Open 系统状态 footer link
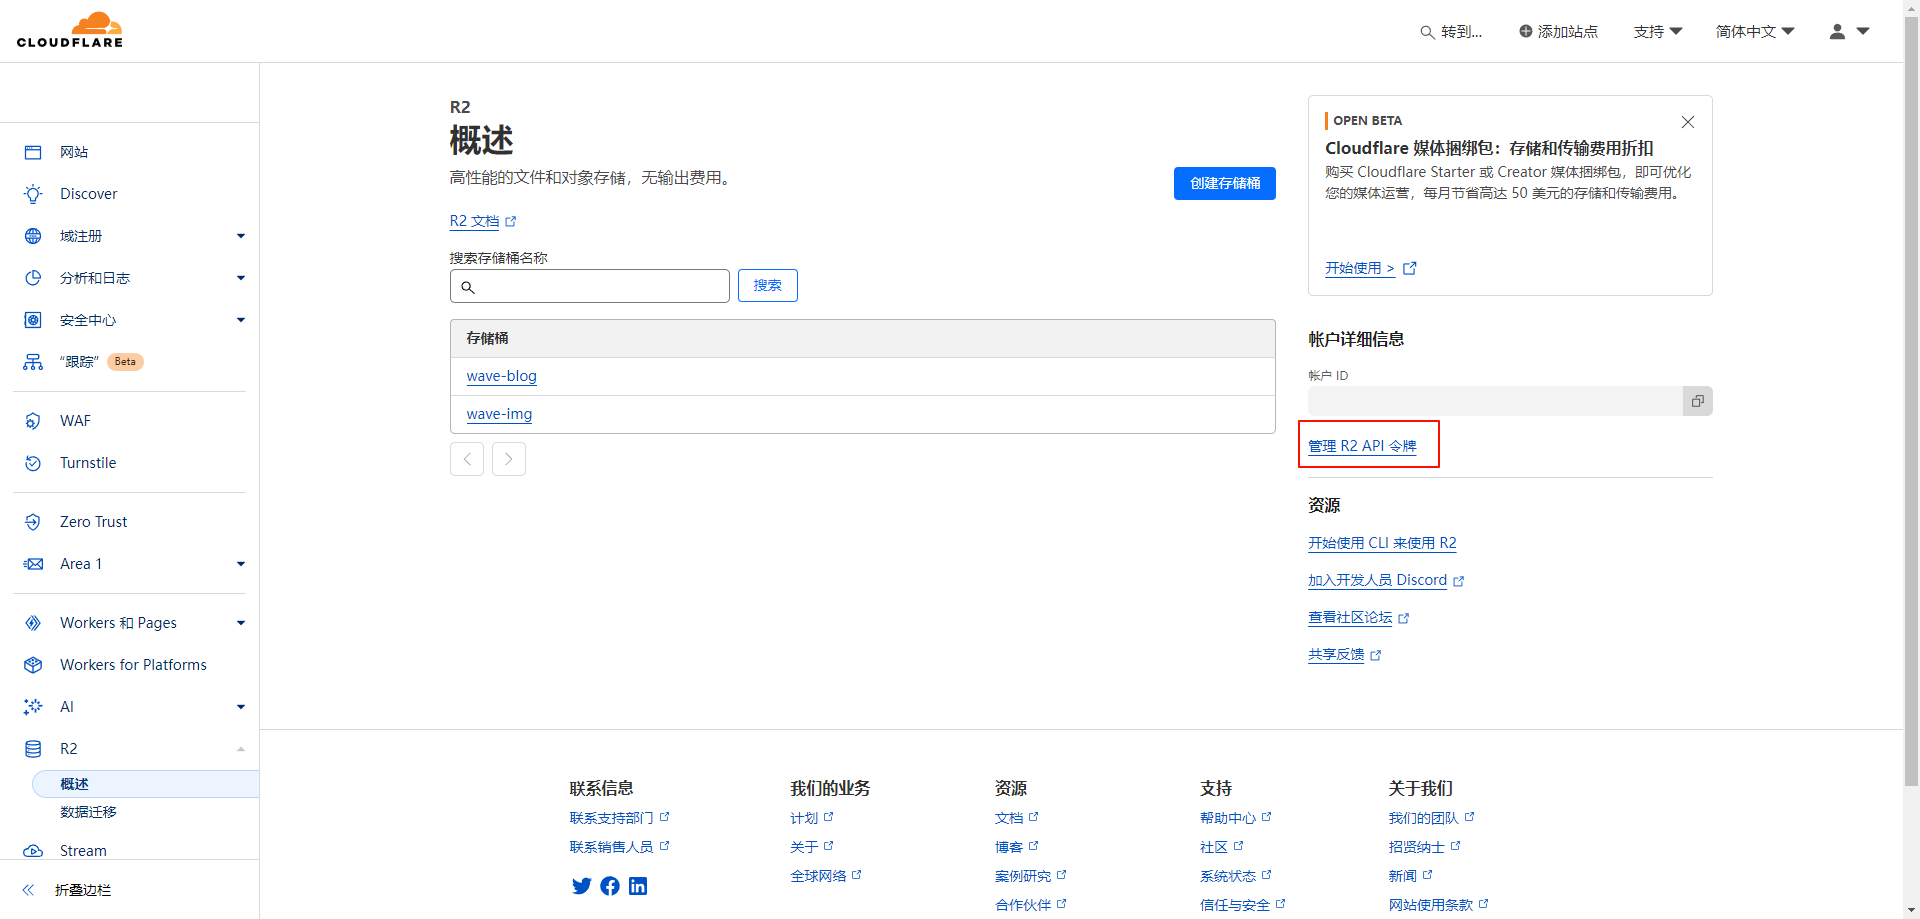The width and height of the screenshot is (1920, 919). coord(1235,876)
